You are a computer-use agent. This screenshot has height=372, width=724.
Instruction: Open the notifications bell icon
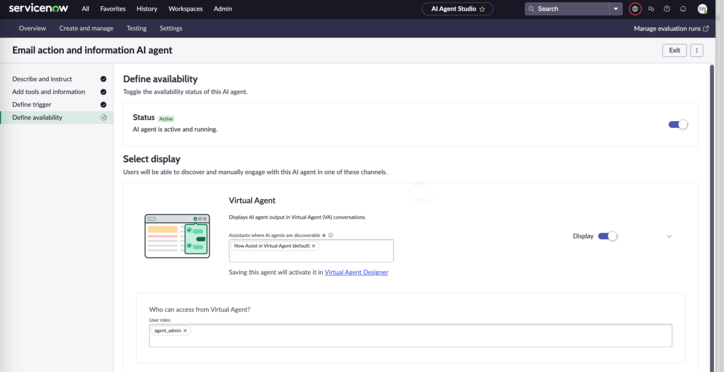tap(683, 9)
